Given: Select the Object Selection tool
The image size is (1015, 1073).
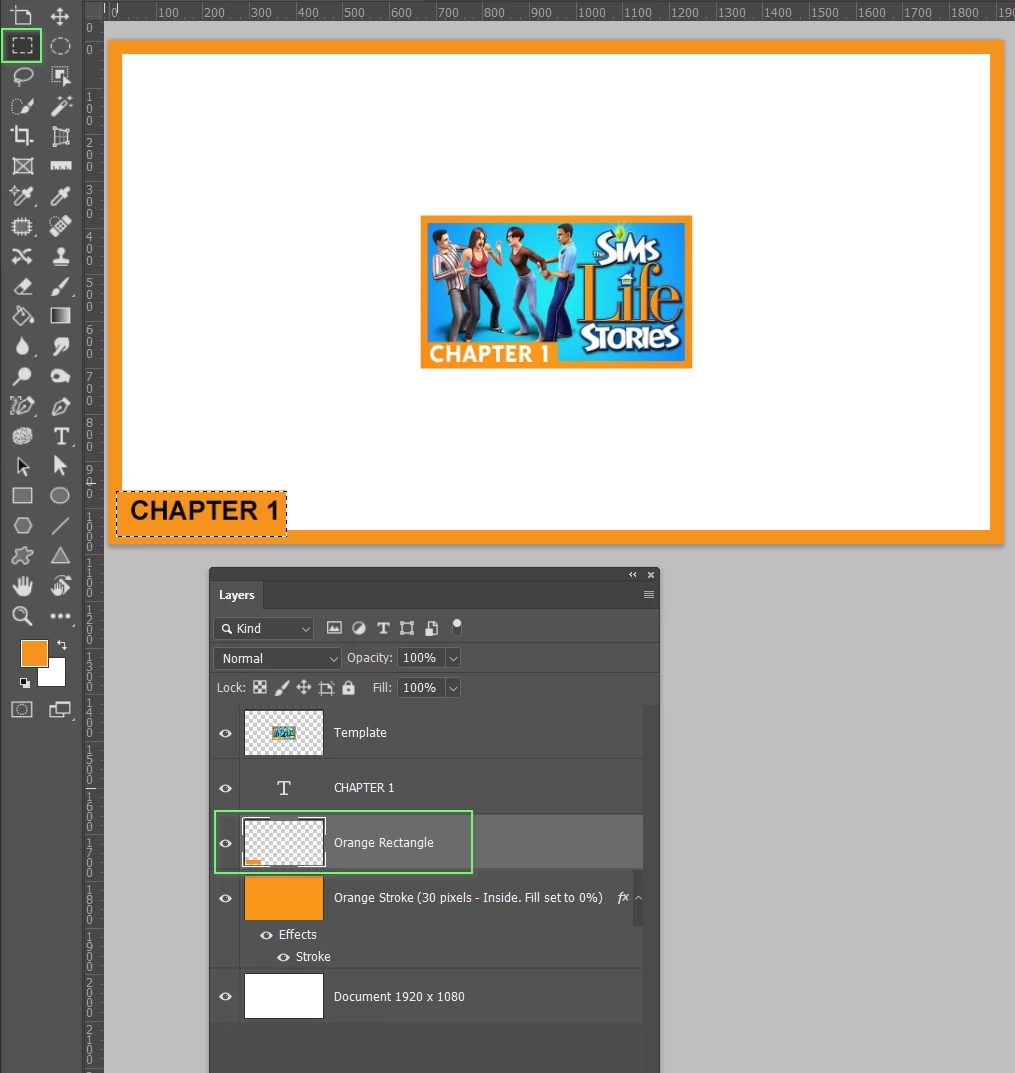Looking at the screenshot, I should point(60,76).
